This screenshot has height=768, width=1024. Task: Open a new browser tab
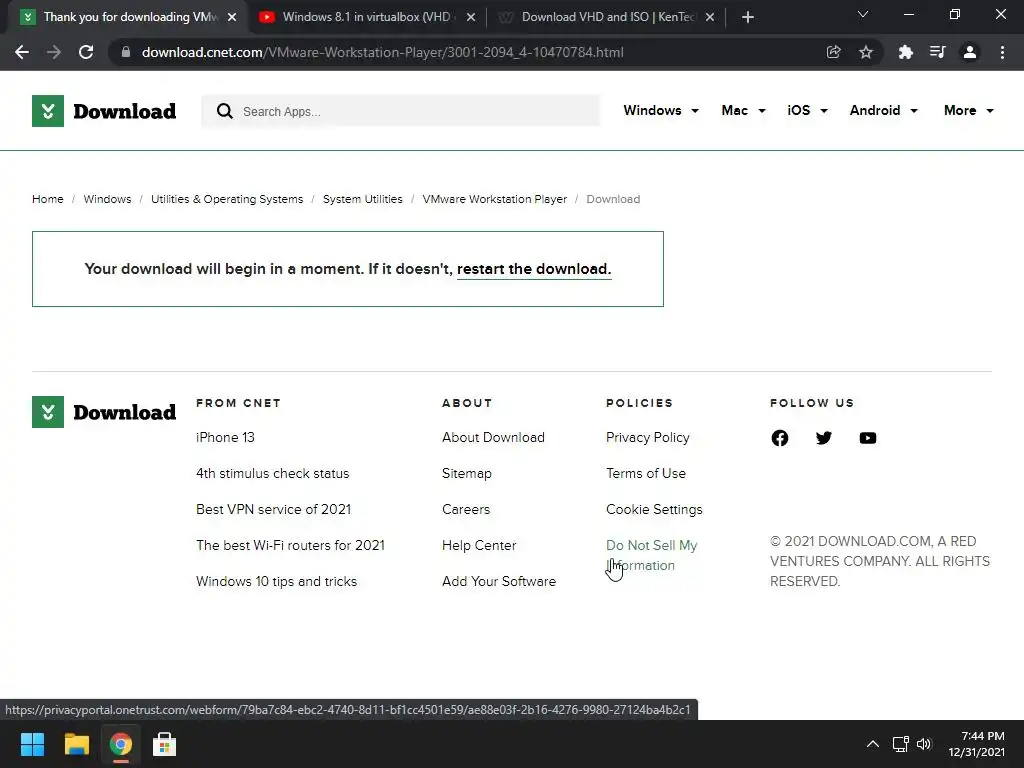coord(748,17)
